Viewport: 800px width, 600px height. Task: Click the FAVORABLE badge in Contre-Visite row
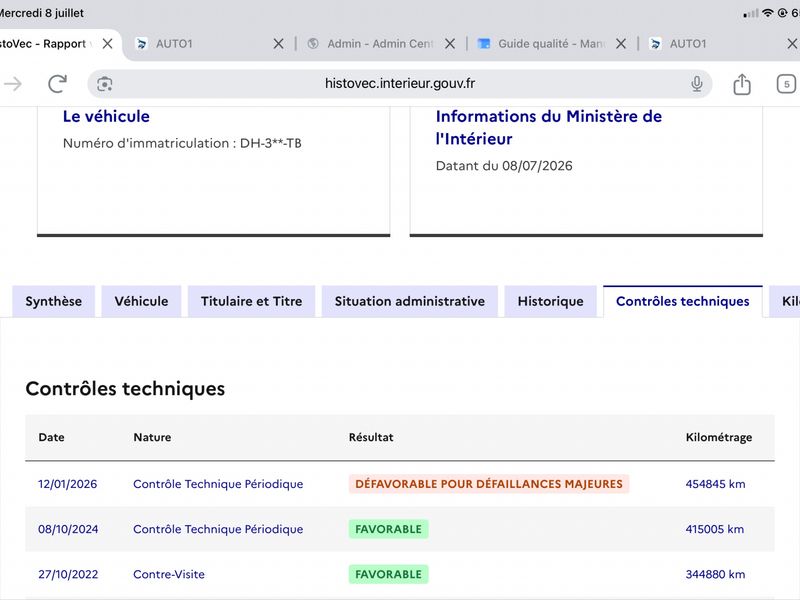388,574
